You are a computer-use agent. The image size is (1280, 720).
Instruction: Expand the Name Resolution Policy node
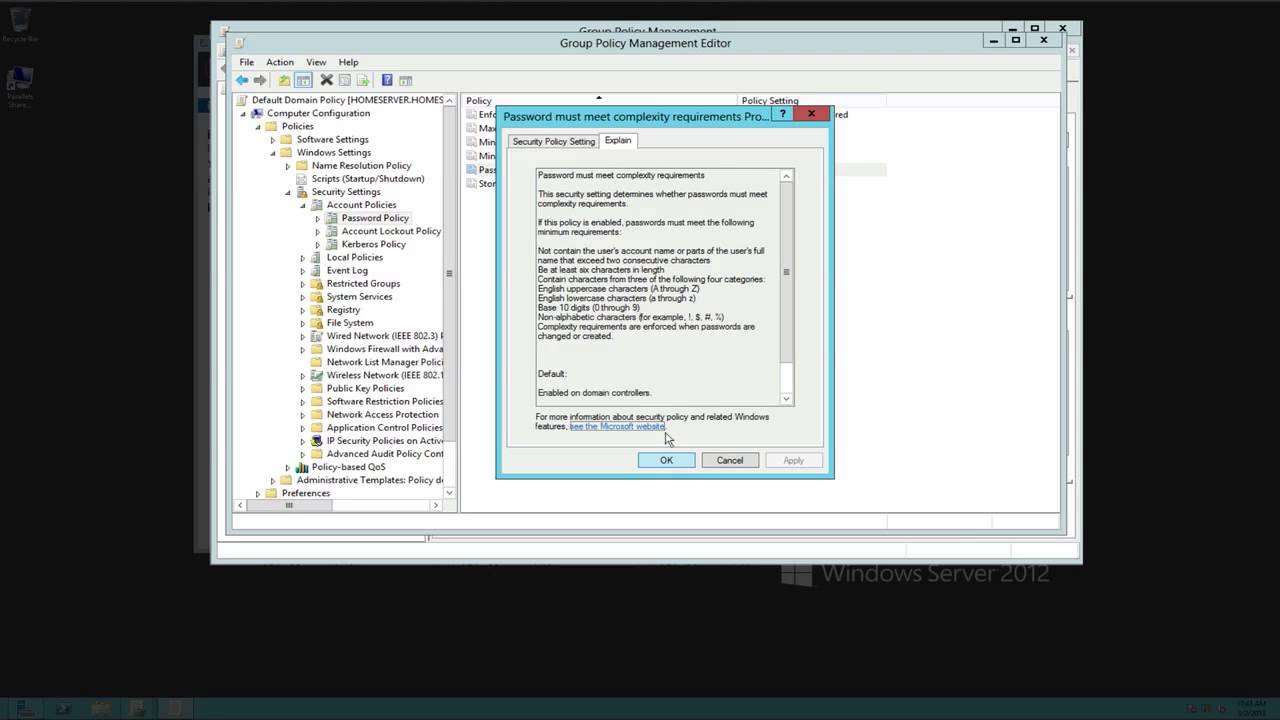coord(288,166)
